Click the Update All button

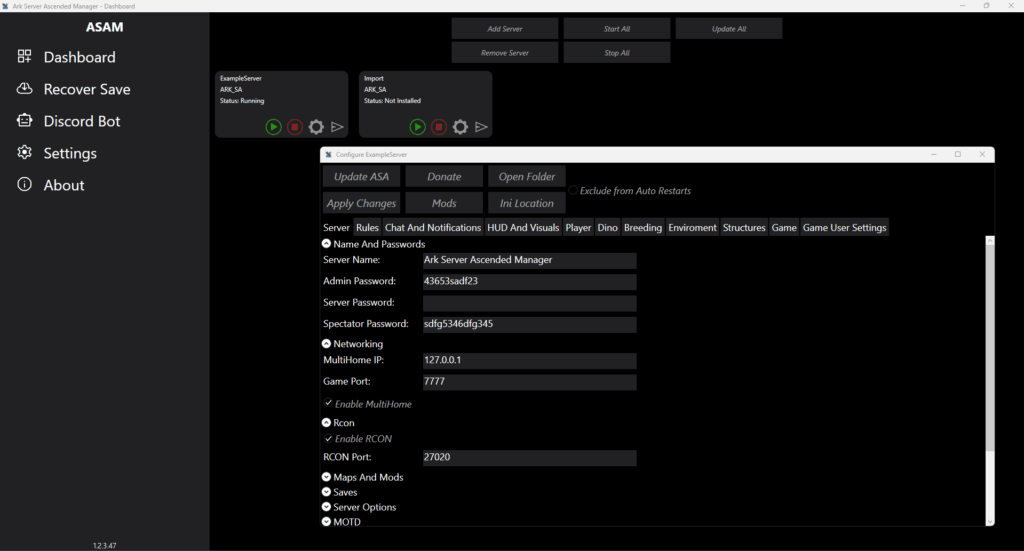(729, 29)
